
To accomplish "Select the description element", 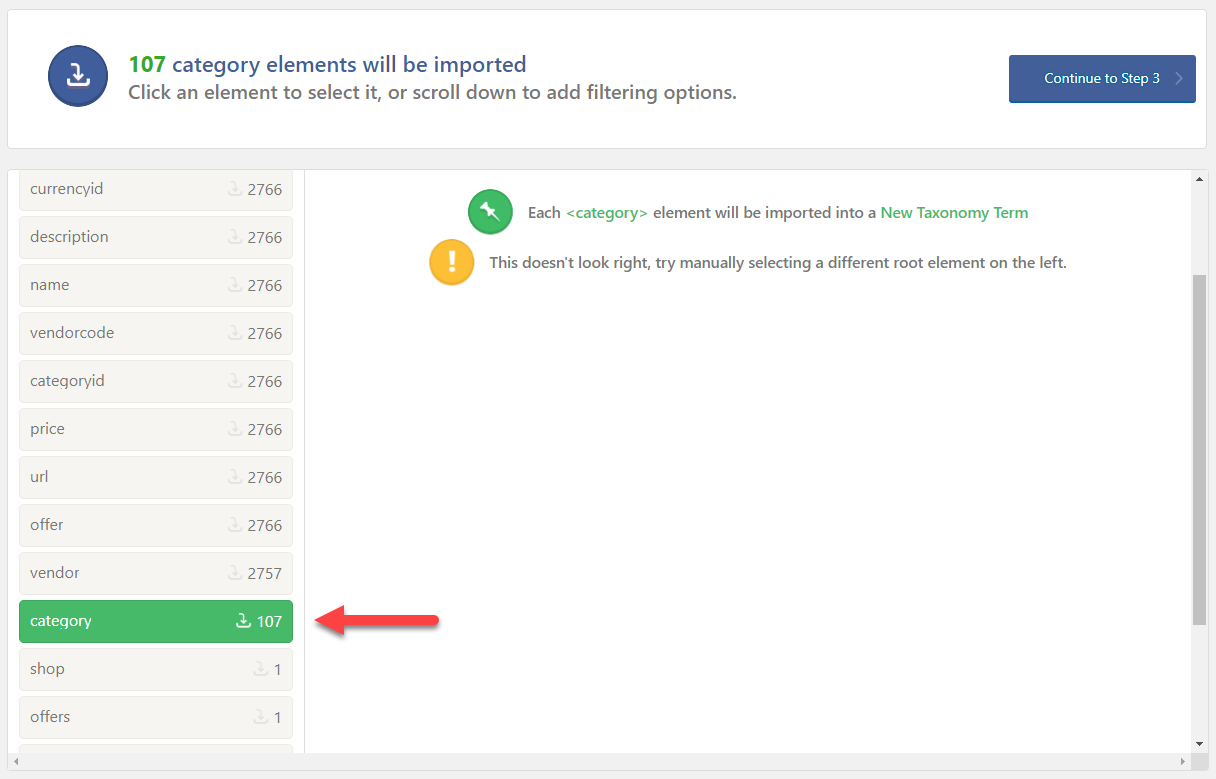I will [x=156, y=237].
